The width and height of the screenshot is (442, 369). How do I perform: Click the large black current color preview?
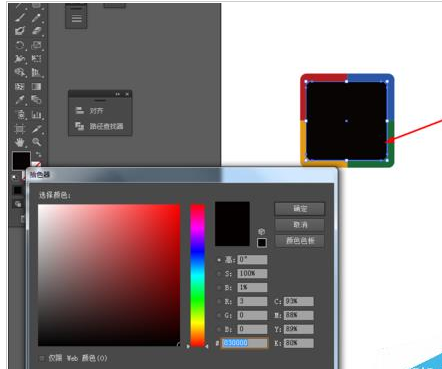(232, 224)
